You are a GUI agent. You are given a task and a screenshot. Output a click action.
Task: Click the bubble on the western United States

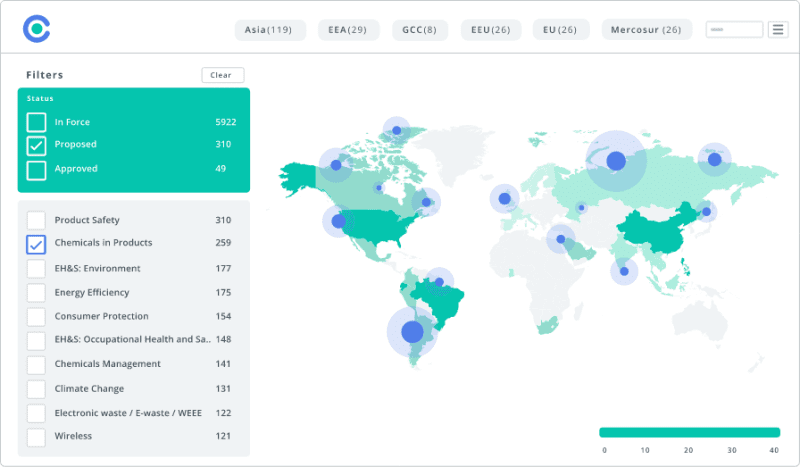click(x=338, y=221)
